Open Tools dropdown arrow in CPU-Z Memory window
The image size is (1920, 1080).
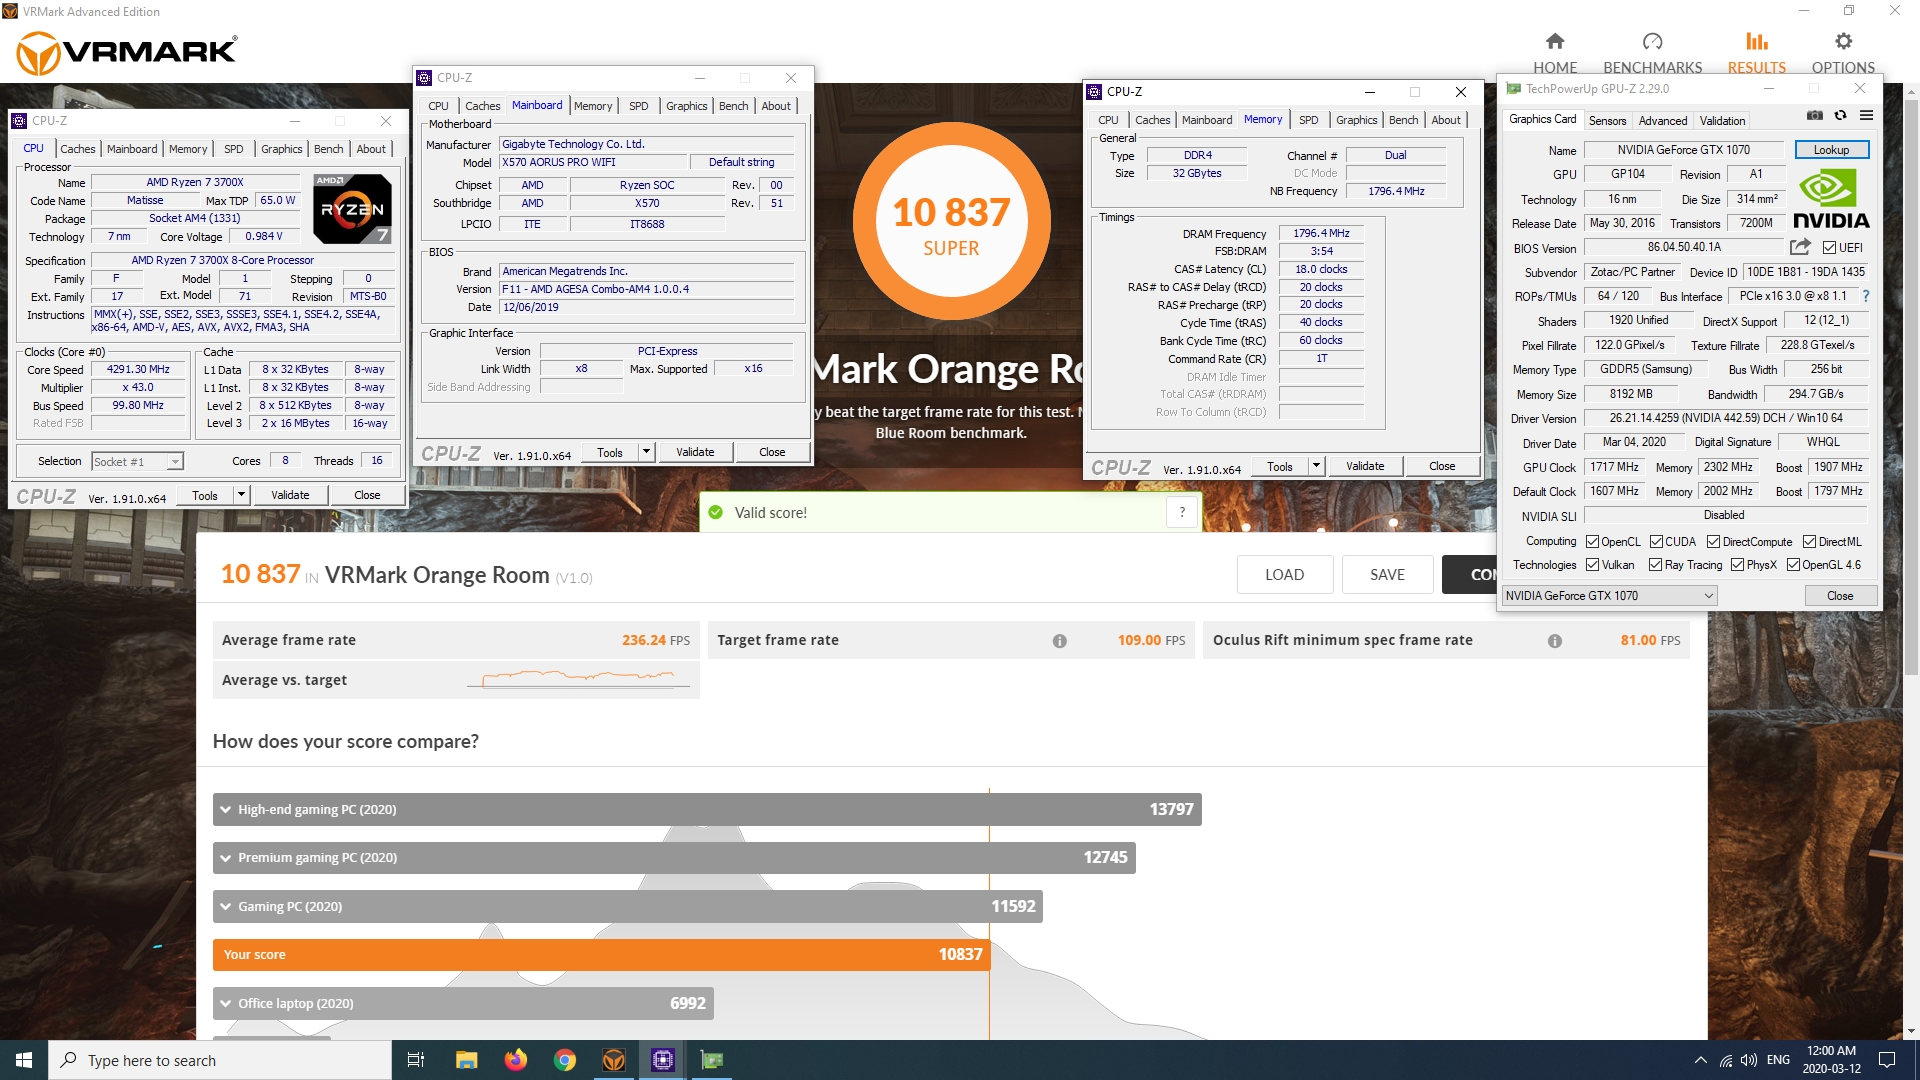click(1316, 466)
